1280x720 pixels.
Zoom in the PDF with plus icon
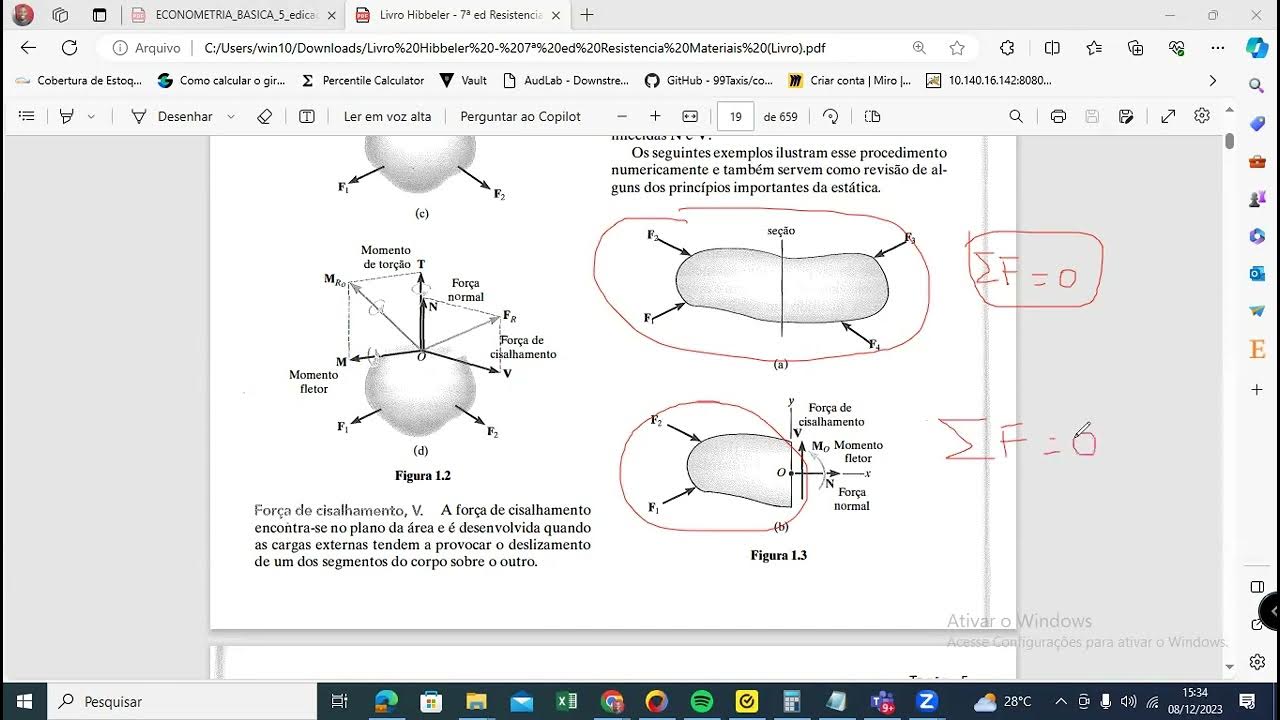(x=655, y=116)
